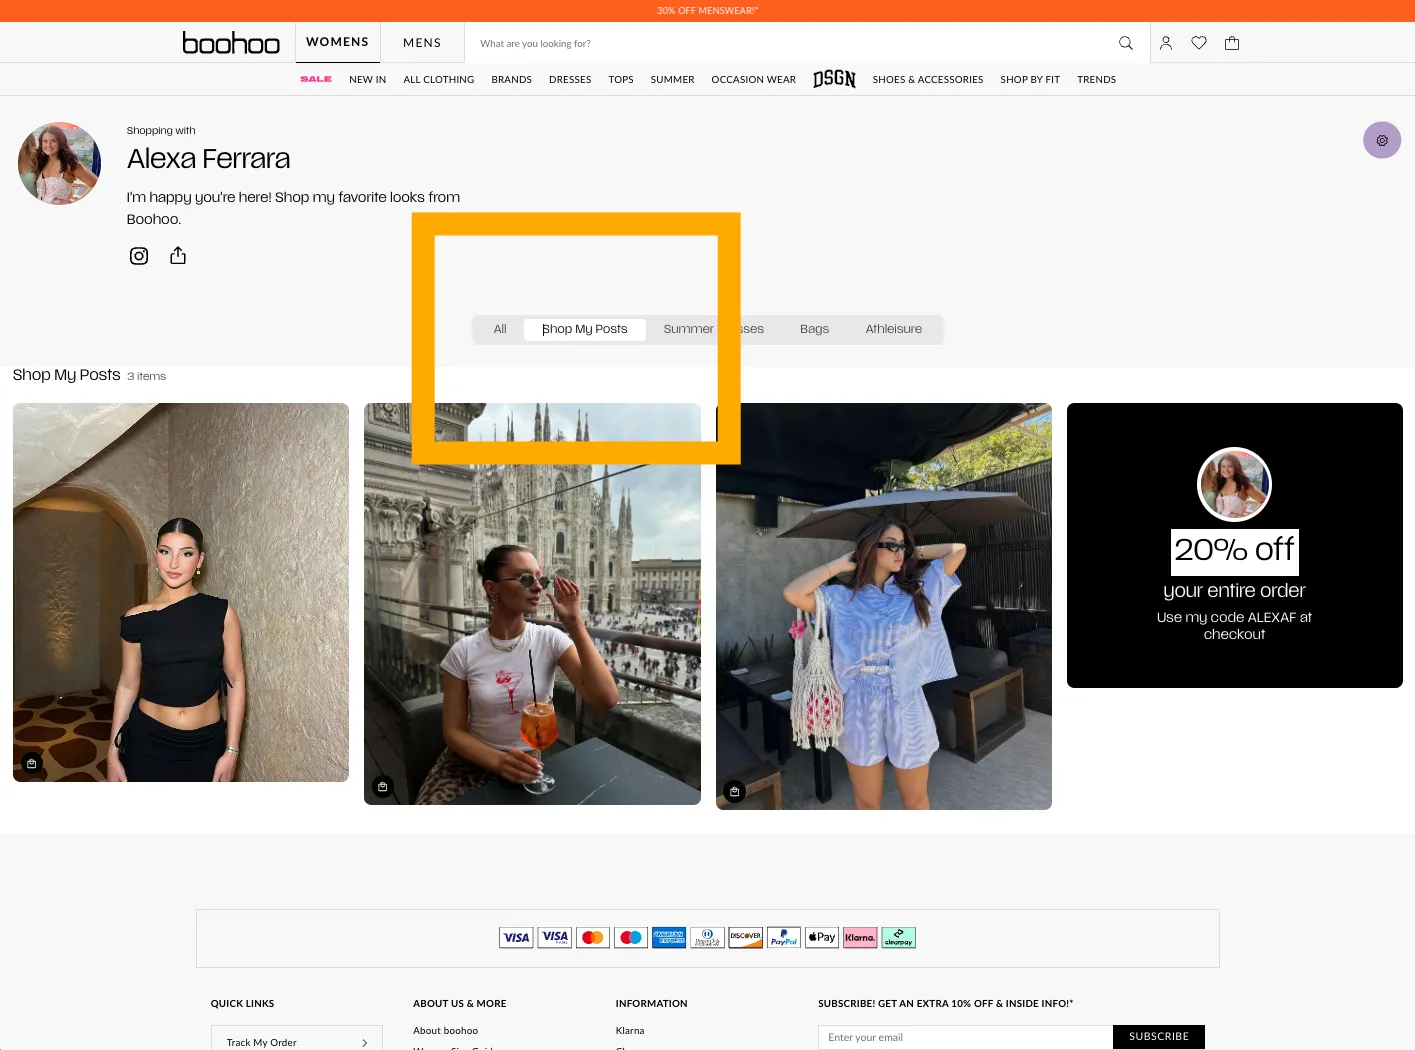The width and height of the screenshot is (1415, 1050).
Task: Click the 30% OFF MENSWEAR banner
Action: 707,11
